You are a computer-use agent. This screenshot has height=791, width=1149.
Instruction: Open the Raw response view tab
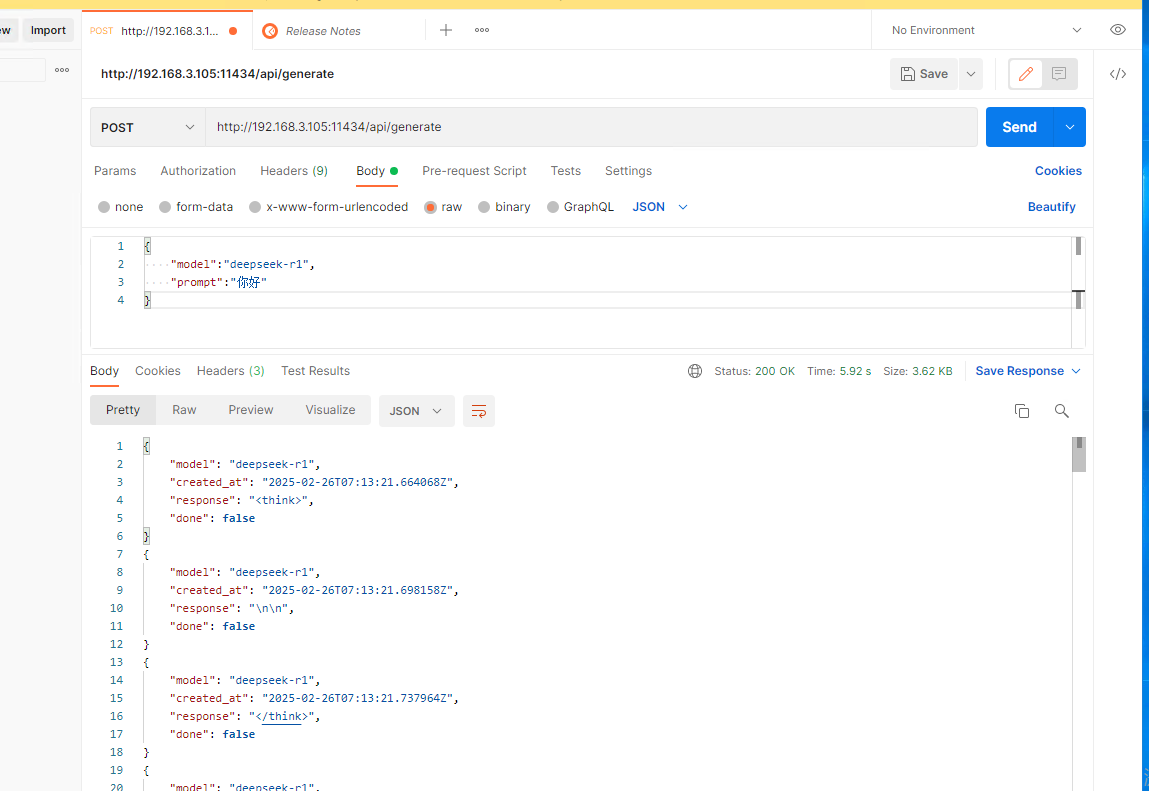point(184,410)
